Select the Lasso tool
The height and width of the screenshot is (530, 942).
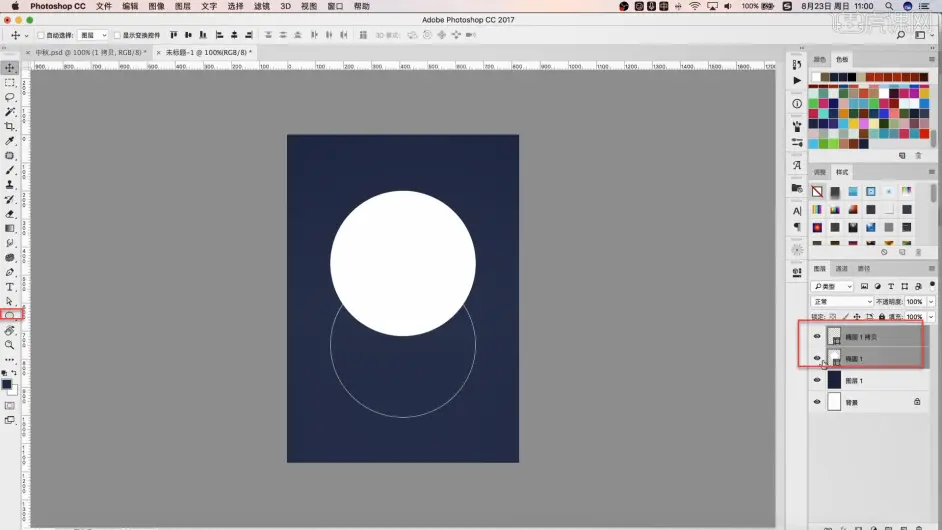tap(10, 97)
